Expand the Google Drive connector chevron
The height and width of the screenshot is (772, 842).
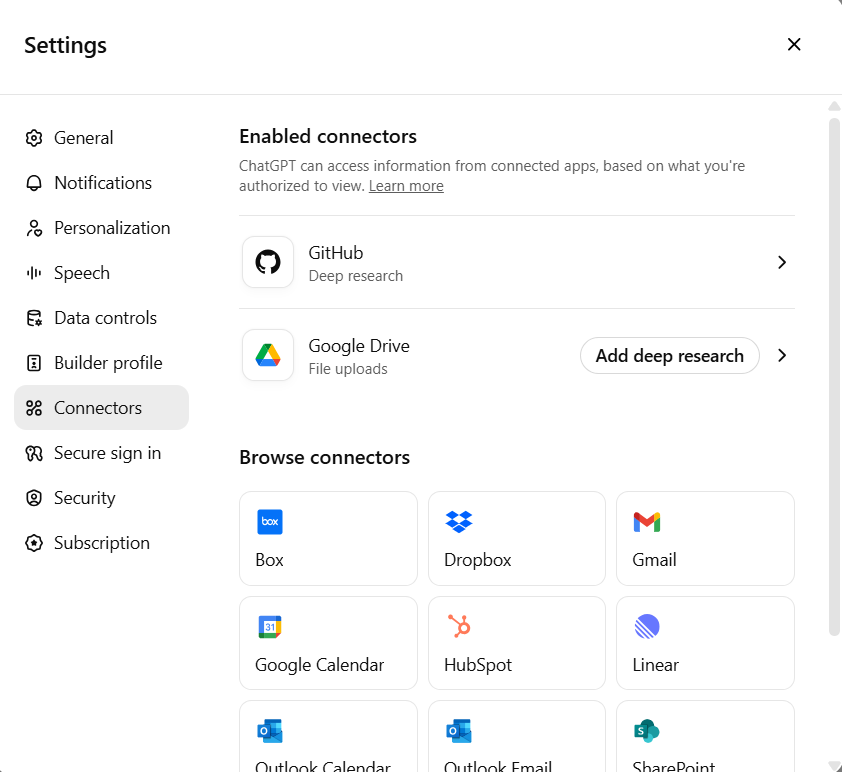click(x=782, y=355)
